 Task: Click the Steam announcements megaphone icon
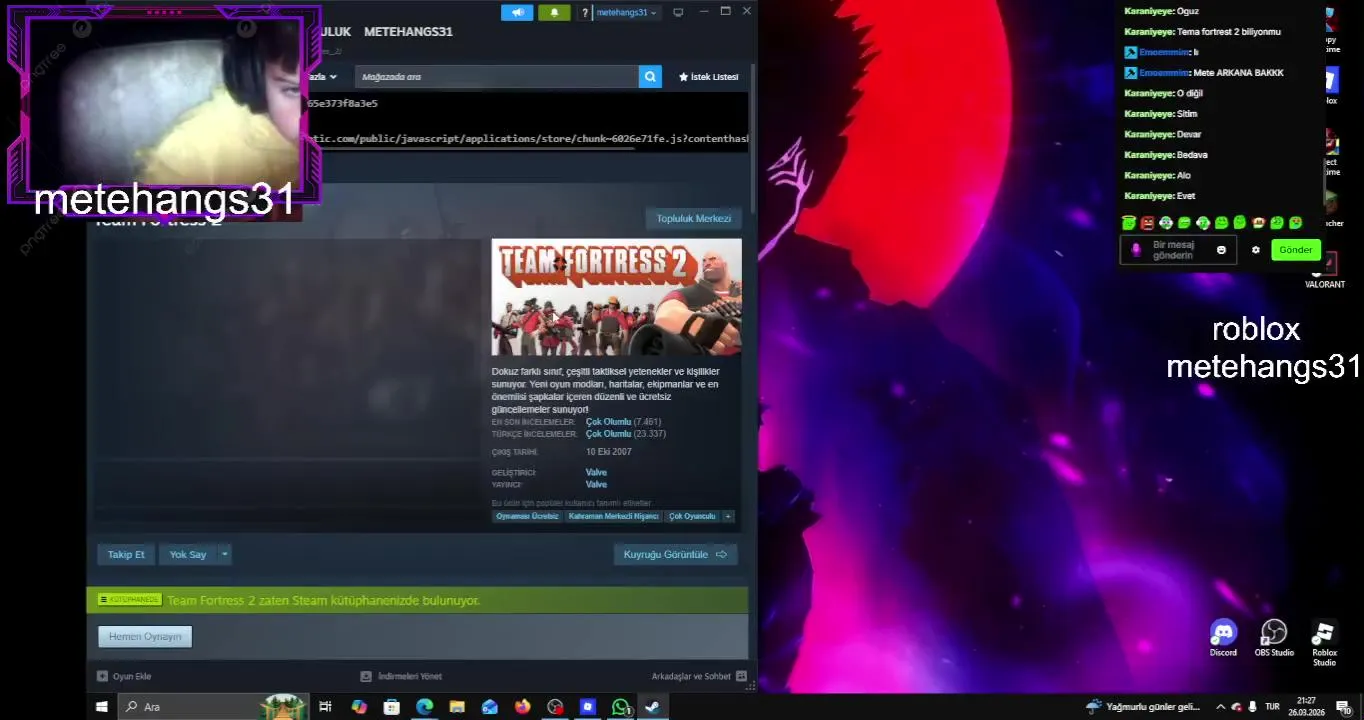[516, 12]
